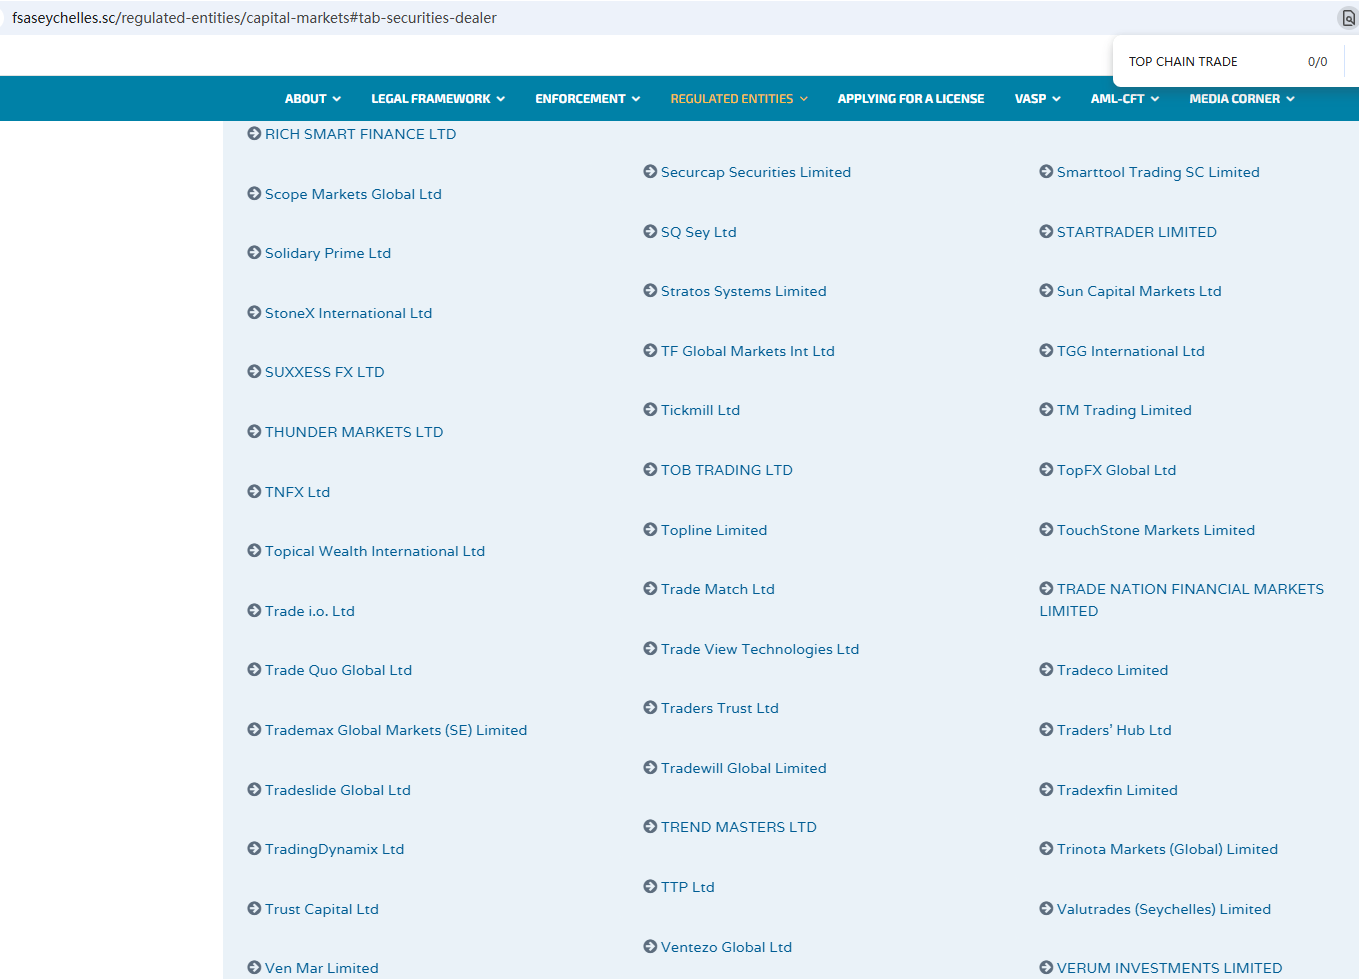Open the TGG International Ltd link

coord(1131,351)
